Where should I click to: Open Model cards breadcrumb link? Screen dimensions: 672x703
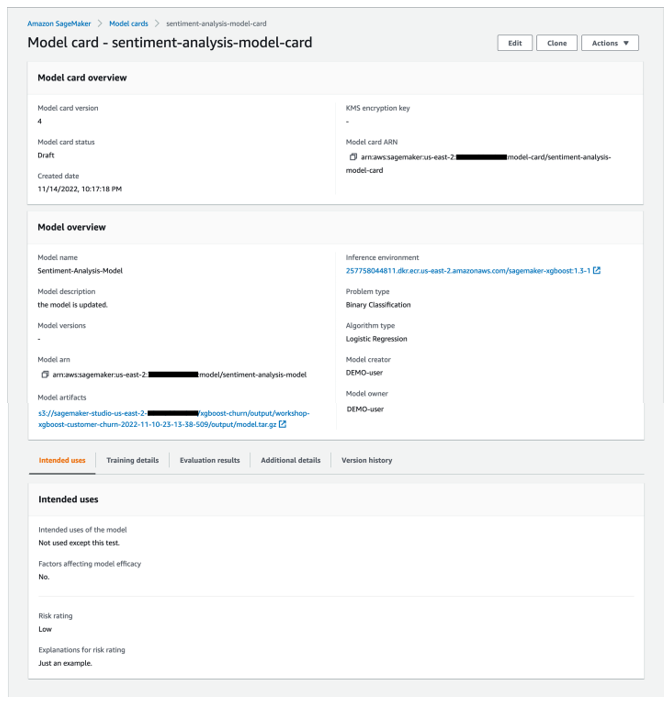click(x=129, y=23)
